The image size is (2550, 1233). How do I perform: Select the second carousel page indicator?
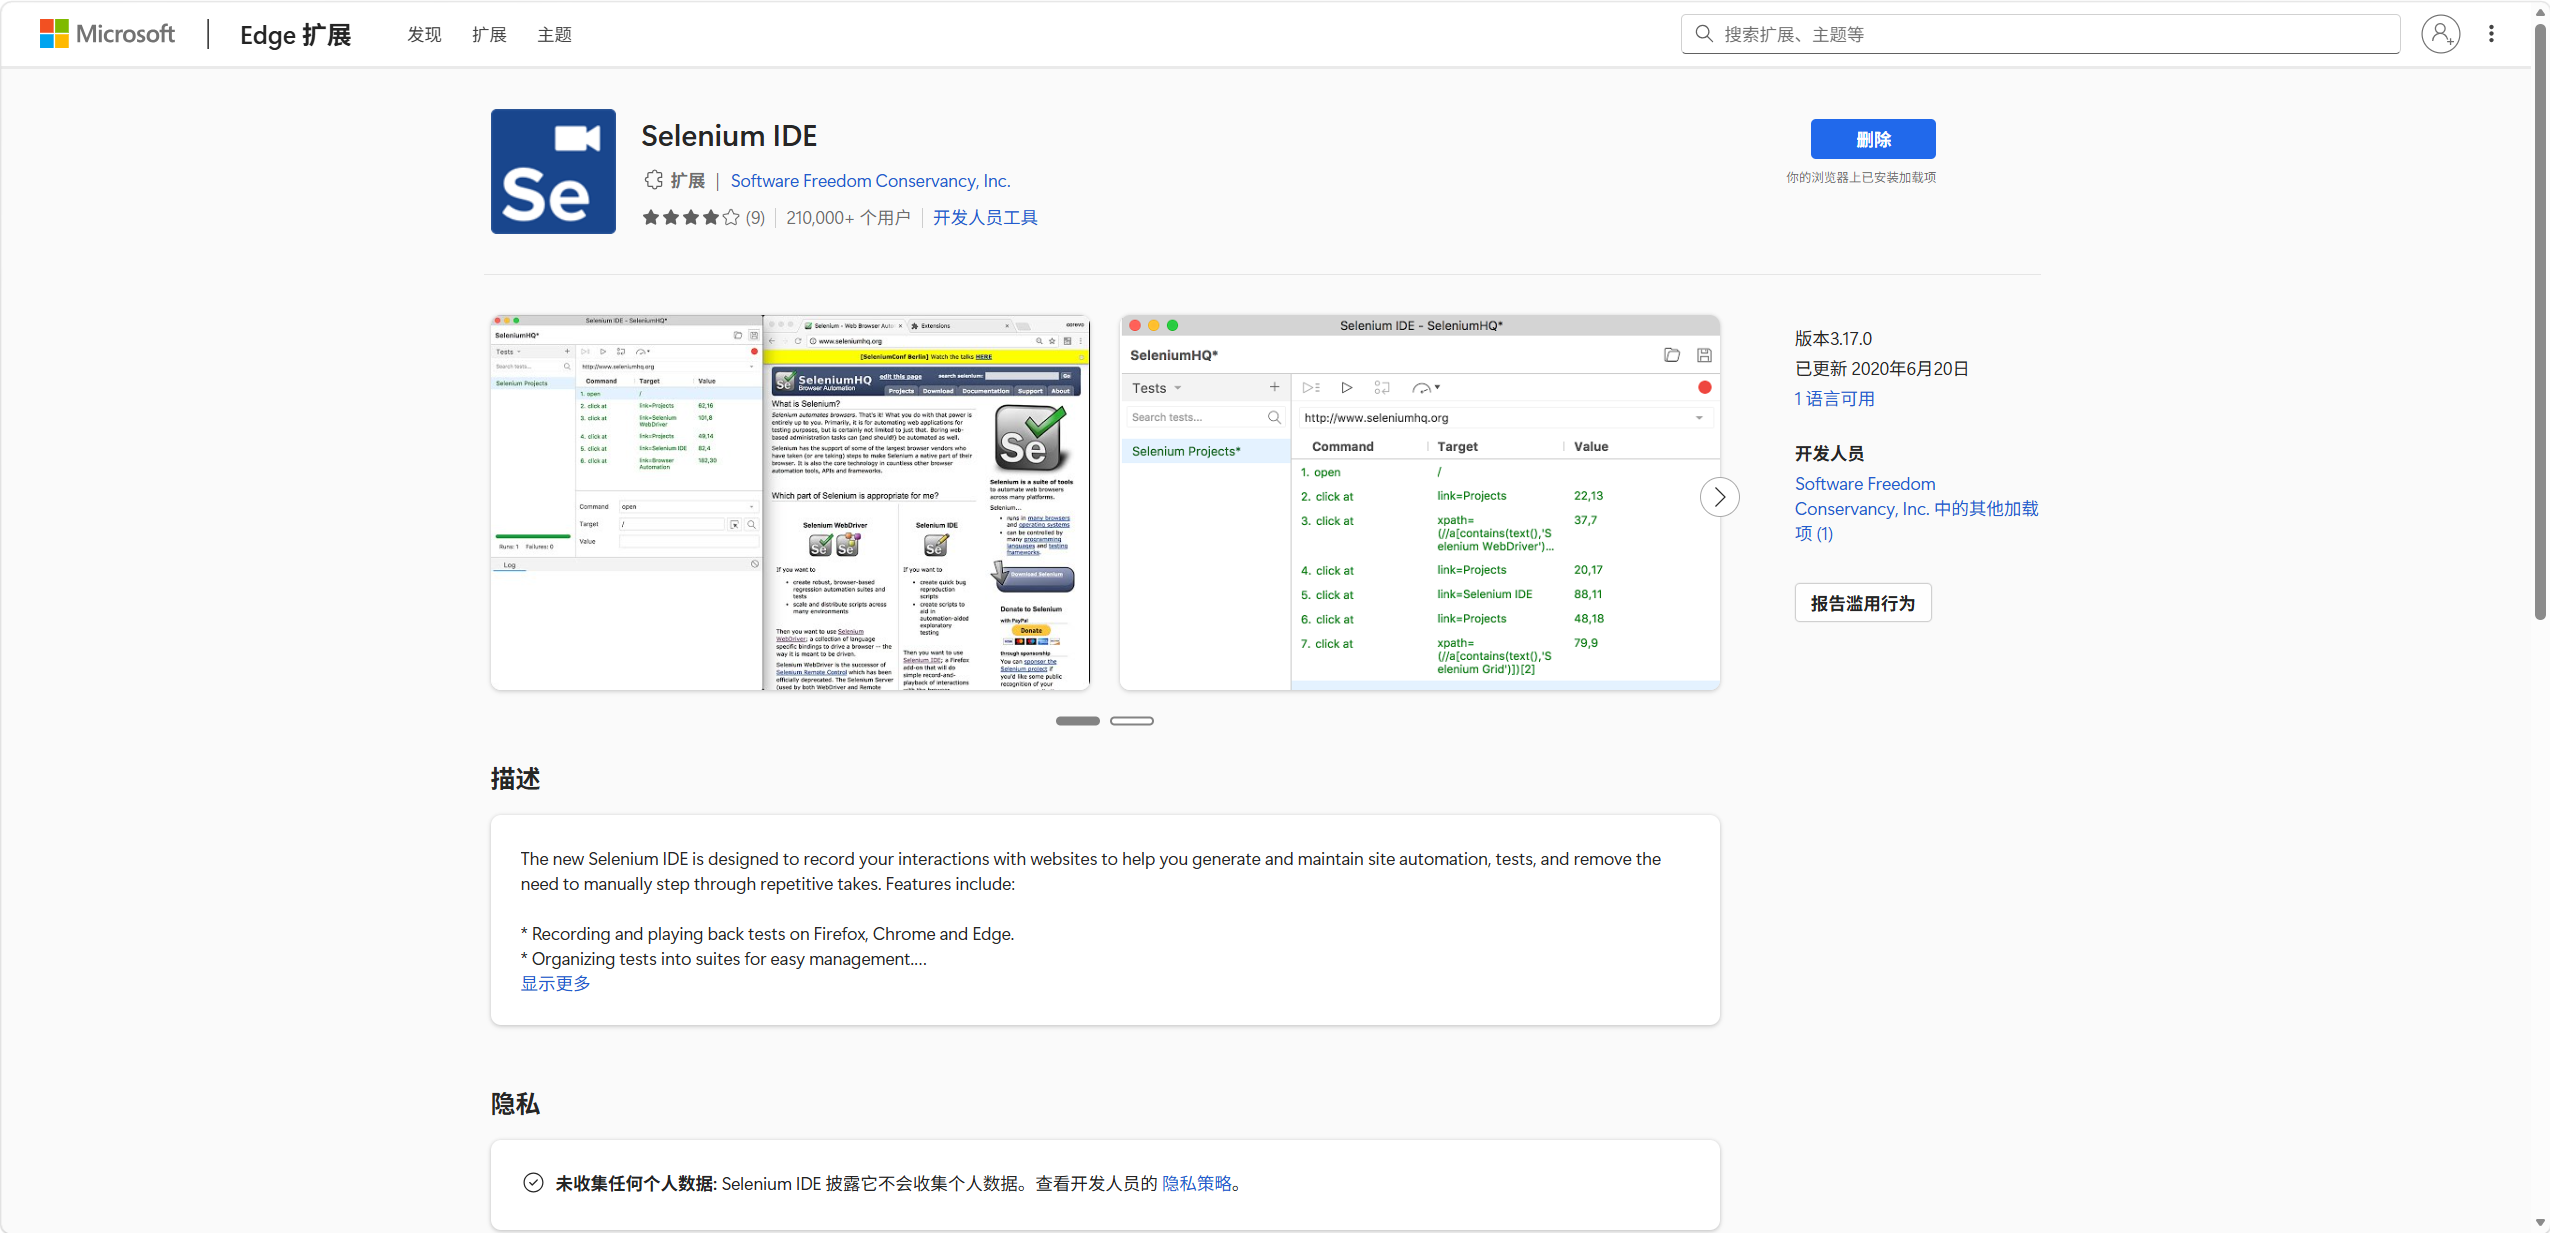pyautogui.click(x=1131, y=721)
